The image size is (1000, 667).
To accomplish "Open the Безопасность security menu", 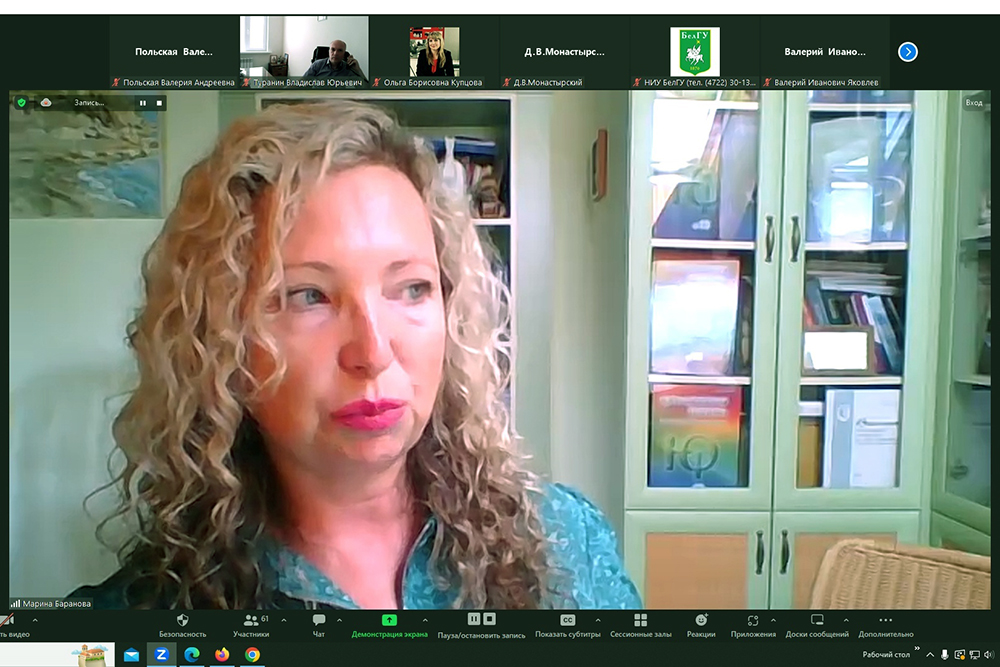I will [183, 625].
